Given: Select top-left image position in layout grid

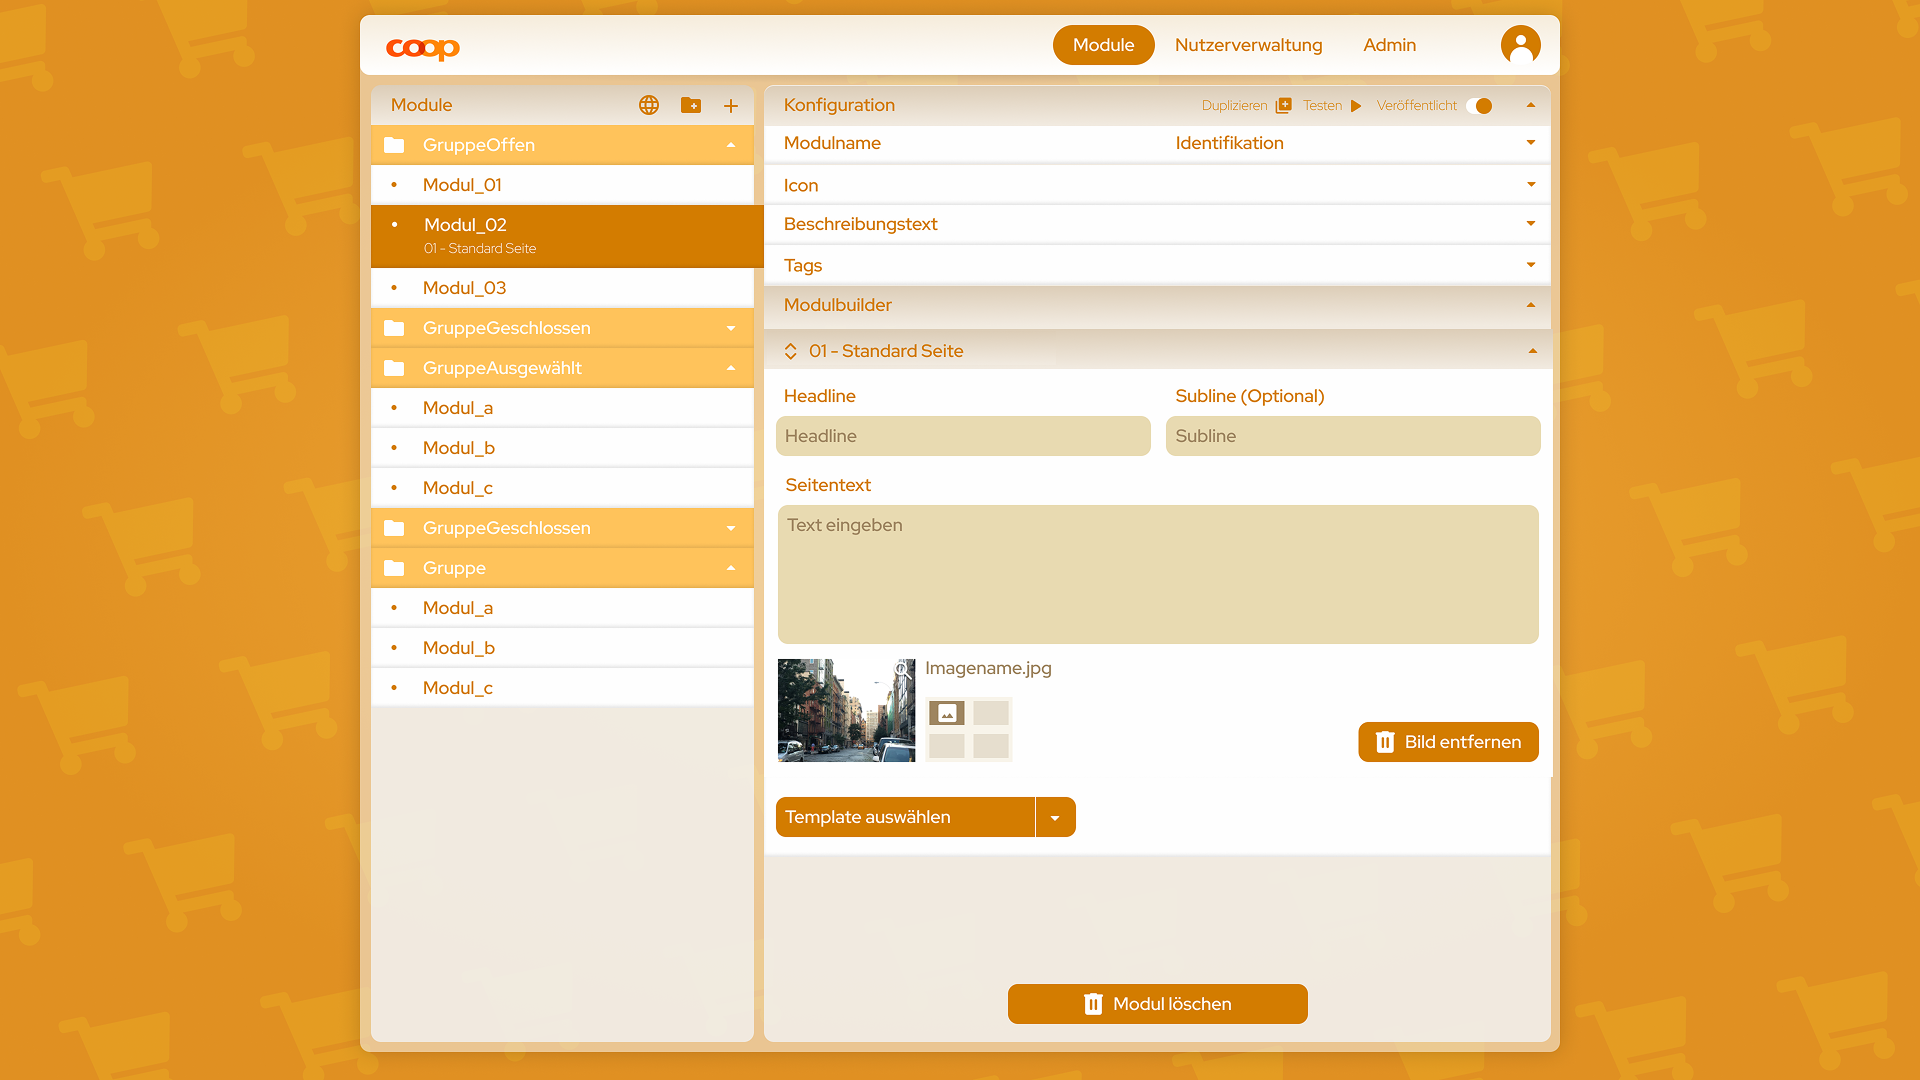Looking at the screenshot, I should pyautogui.click(x=947, y=713).
